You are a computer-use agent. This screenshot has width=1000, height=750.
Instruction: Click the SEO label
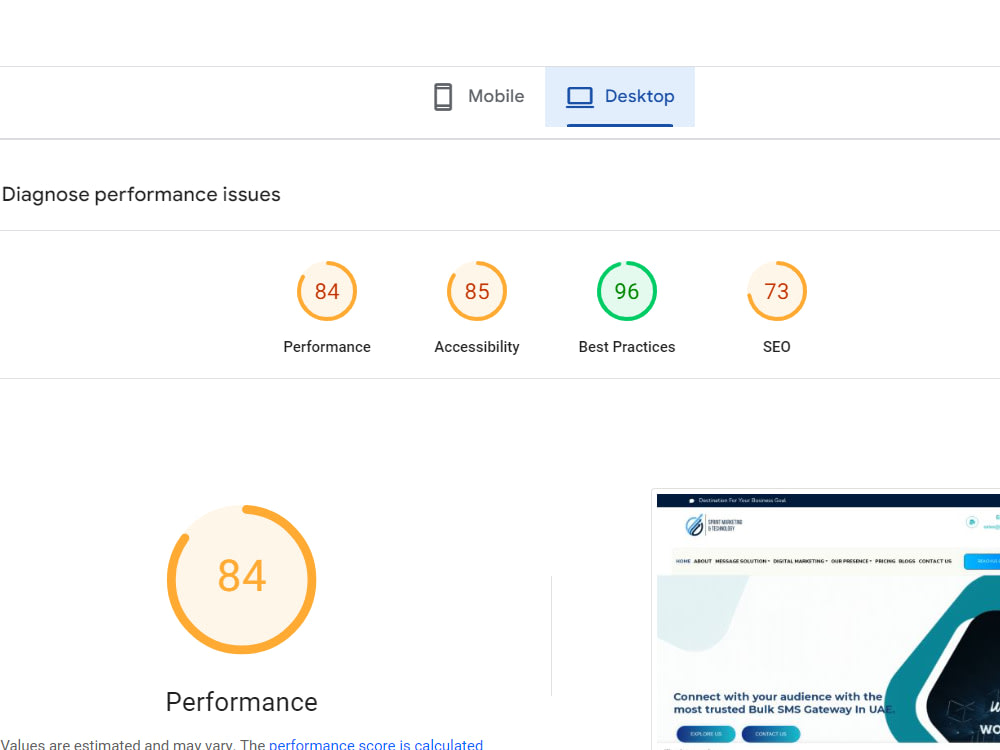click(776, 347)
